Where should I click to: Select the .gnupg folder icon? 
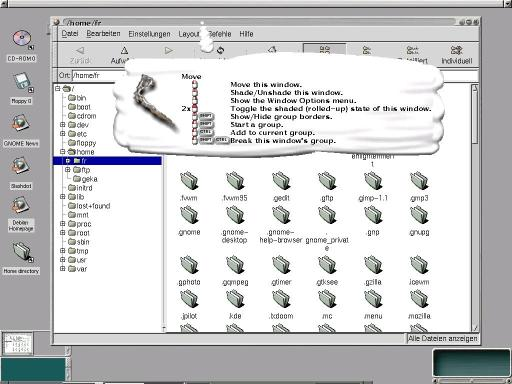419,215
